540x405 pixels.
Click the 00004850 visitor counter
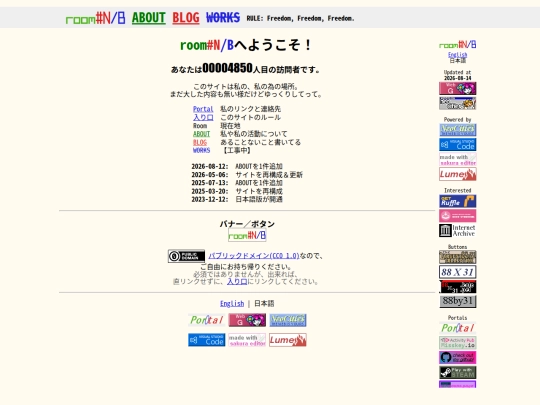228,68
